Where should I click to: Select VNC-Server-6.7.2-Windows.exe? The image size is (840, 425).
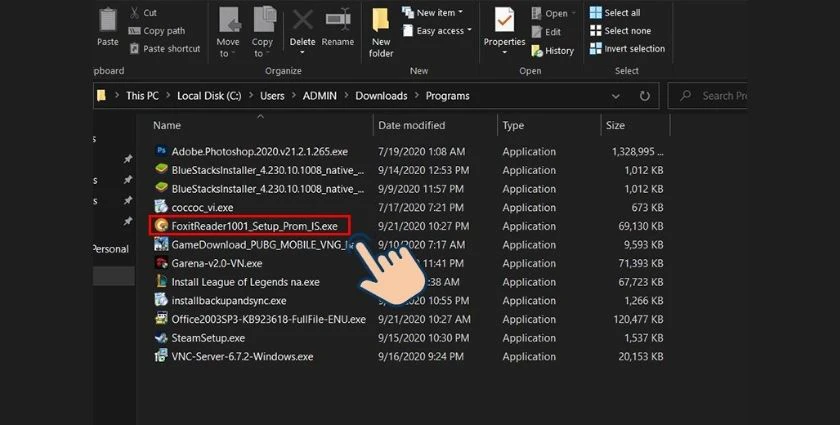tap(242, 356)
